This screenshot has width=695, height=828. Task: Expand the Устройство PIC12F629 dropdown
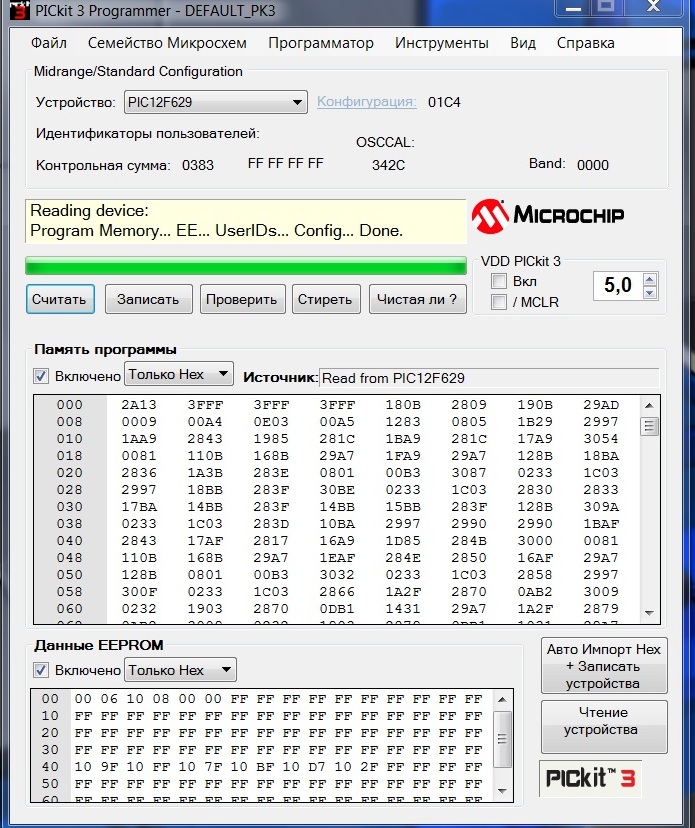[215, 102]
